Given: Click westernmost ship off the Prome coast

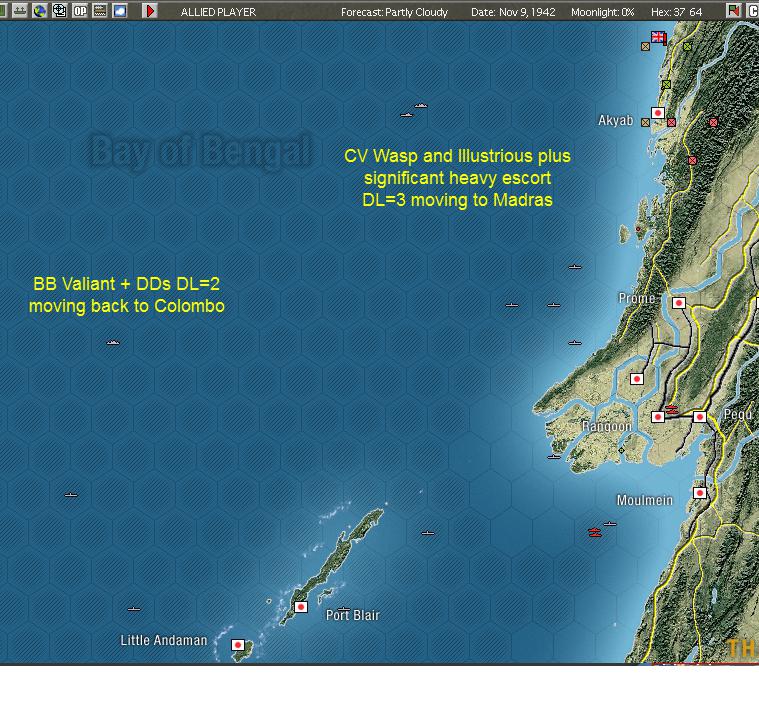Looking at the screenshot, I should (512, 305).
